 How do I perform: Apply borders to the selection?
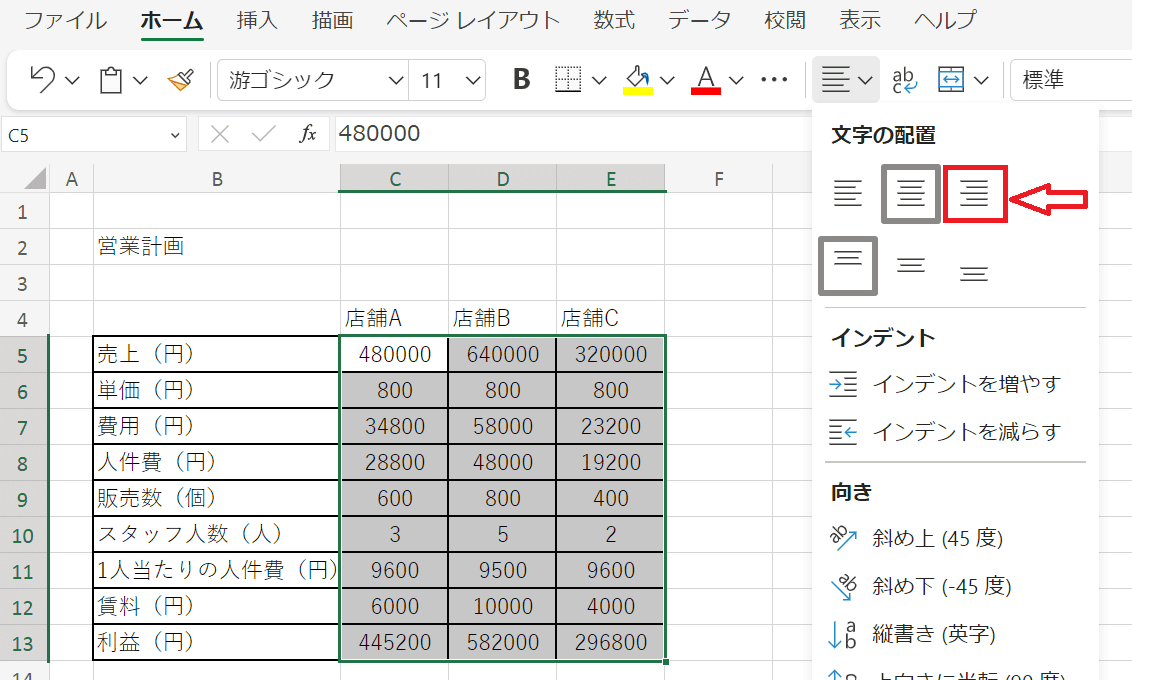point(570,79)
